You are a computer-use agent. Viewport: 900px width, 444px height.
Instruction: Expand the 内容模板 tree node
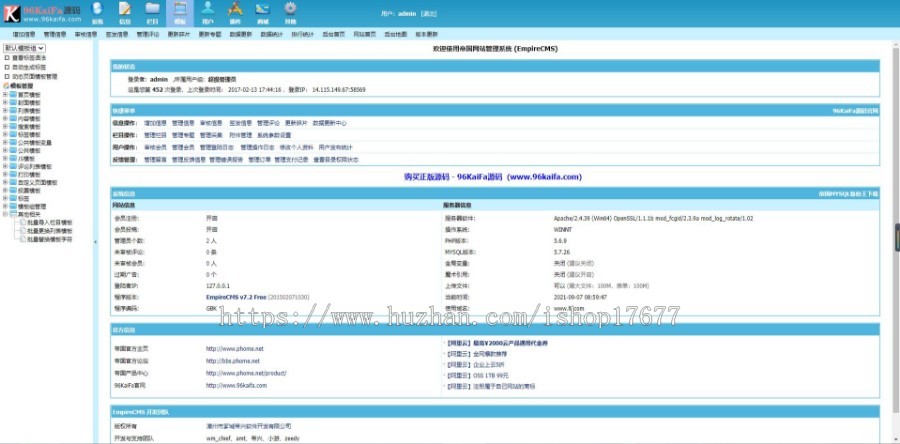pyautogui.click(x=5, y=119)
